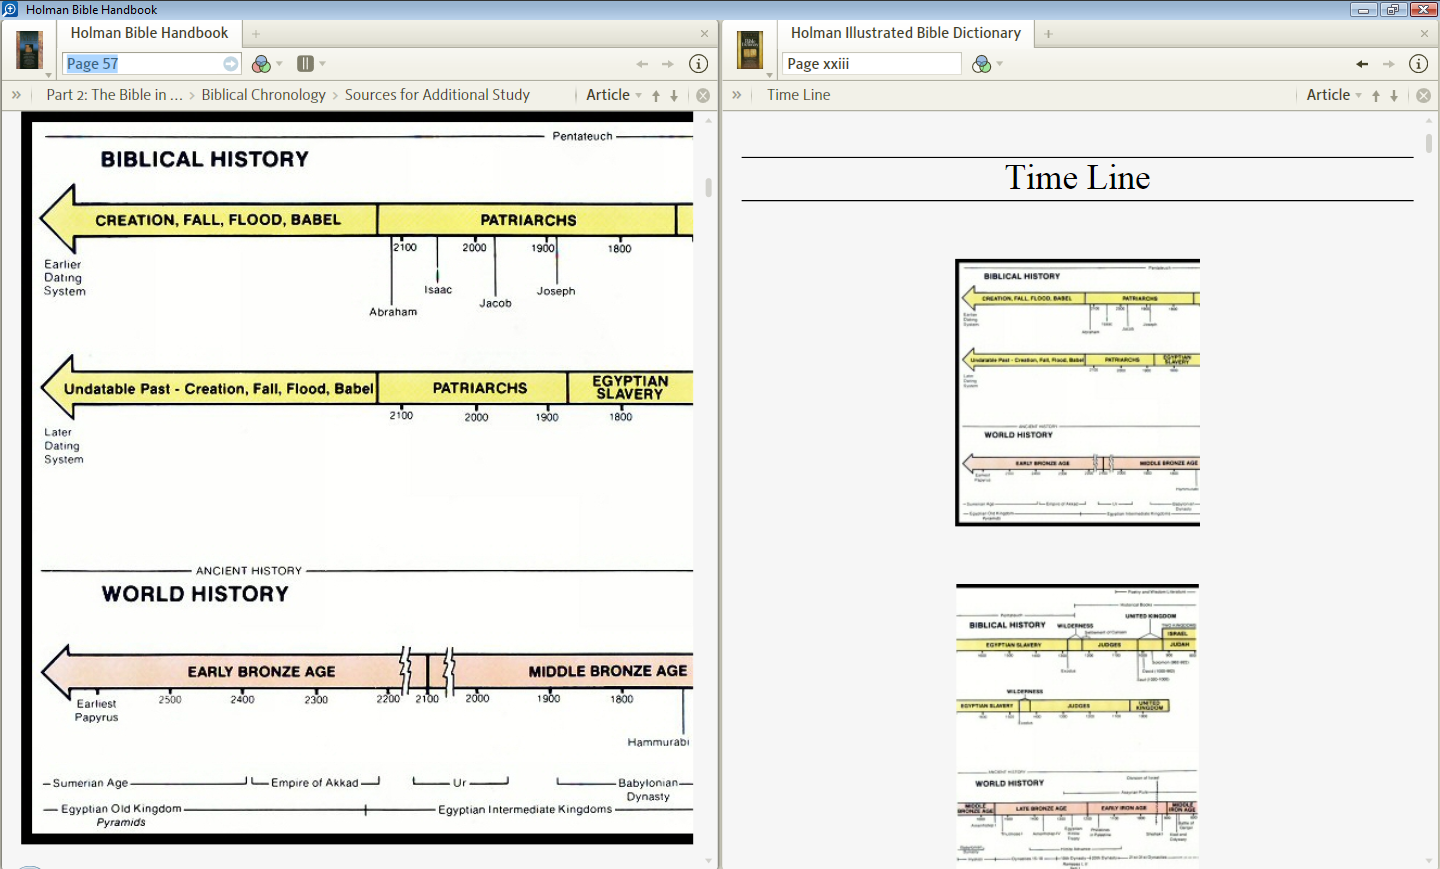1440x869 pixels.
Task: Click the Page xxiii reference box
Action: click(871, 64)
